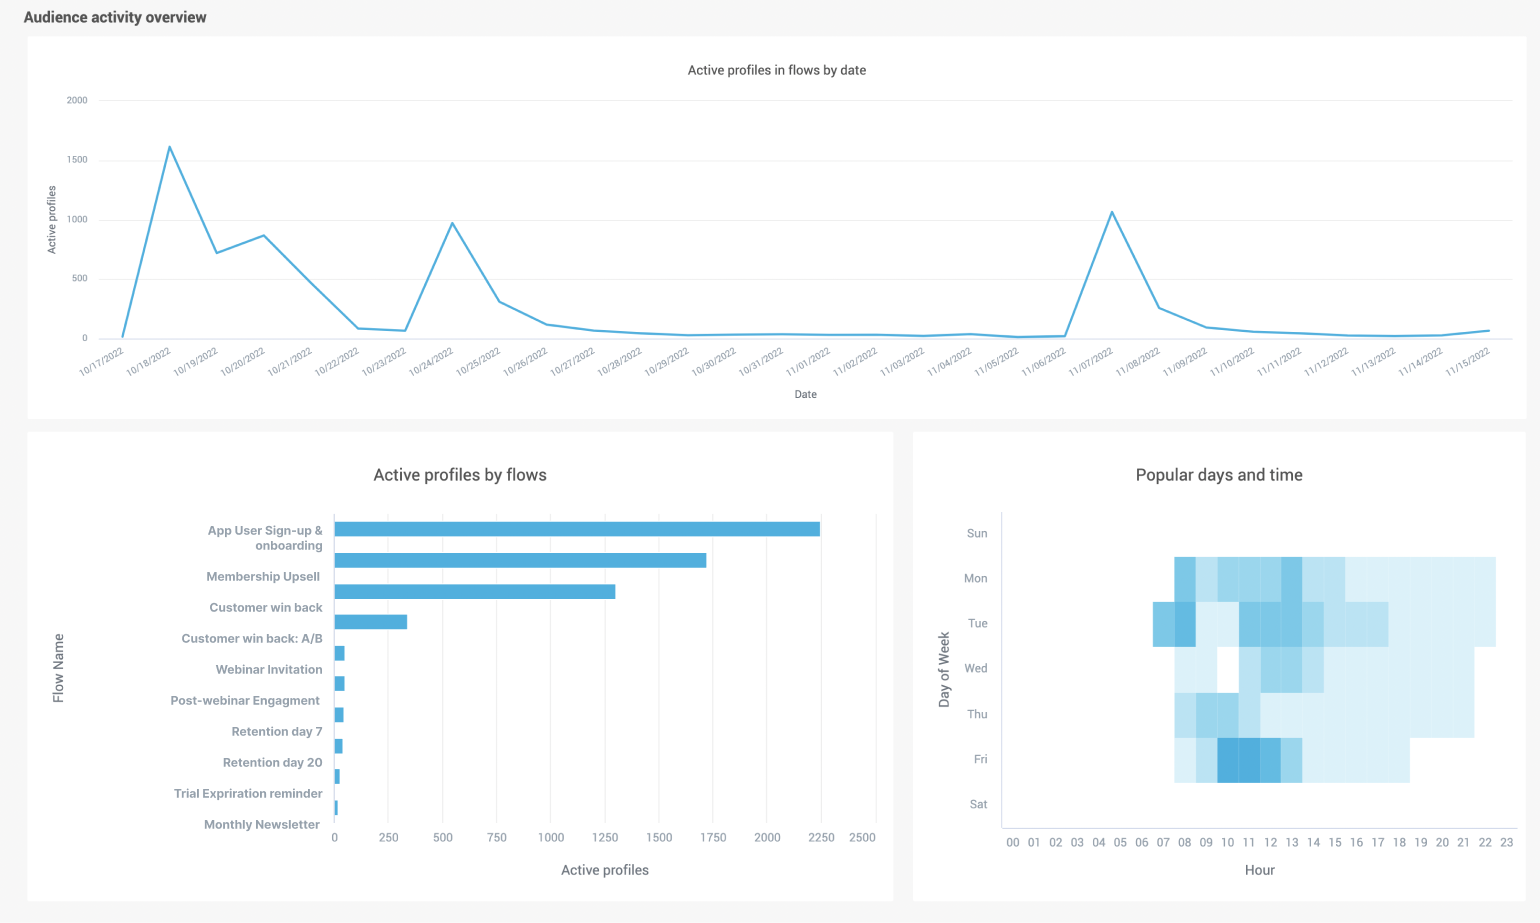Click the 'Customer win back: A/B' label
Viewport: 1540px width, 923px height.
coord(252,639)
